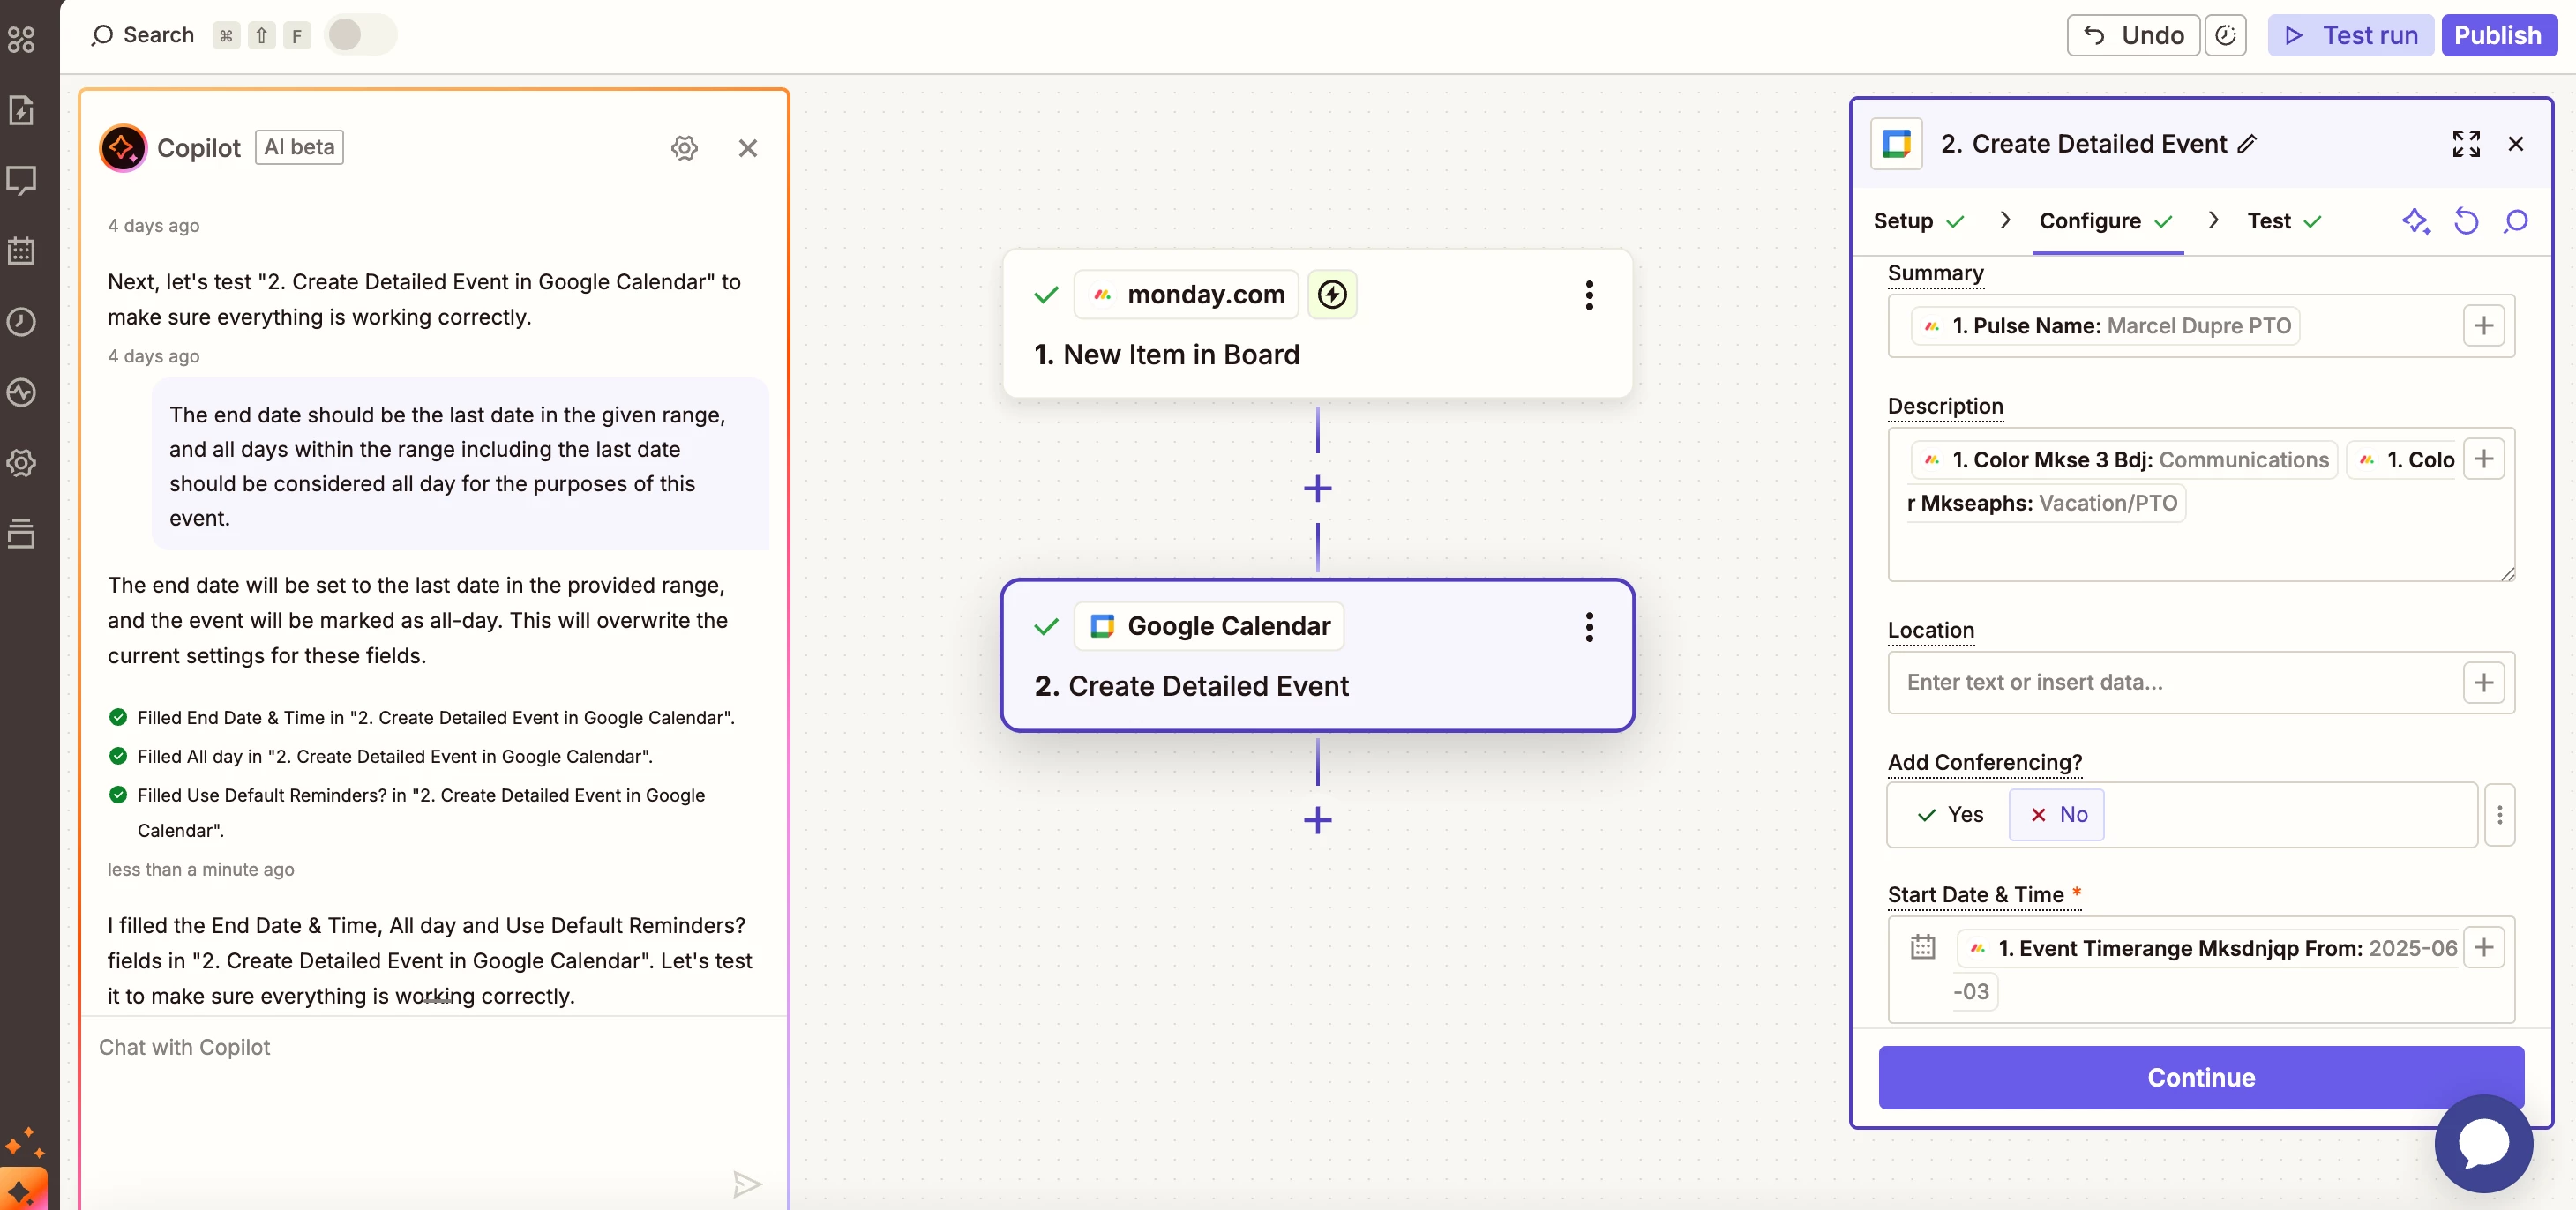Viewport: 2576px width, 1210px height.
Task: Close the Copilot panel
Action: [x=748, y=148]
